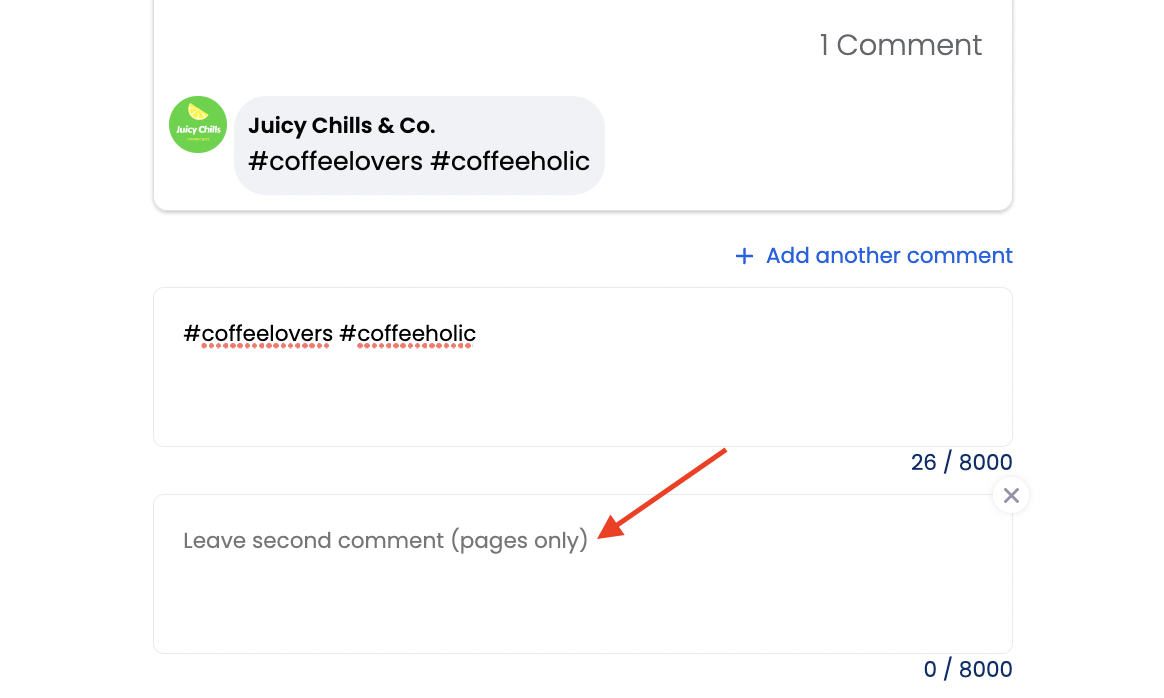Click the Juicy Chills green avatar logo

pos(197,124)
